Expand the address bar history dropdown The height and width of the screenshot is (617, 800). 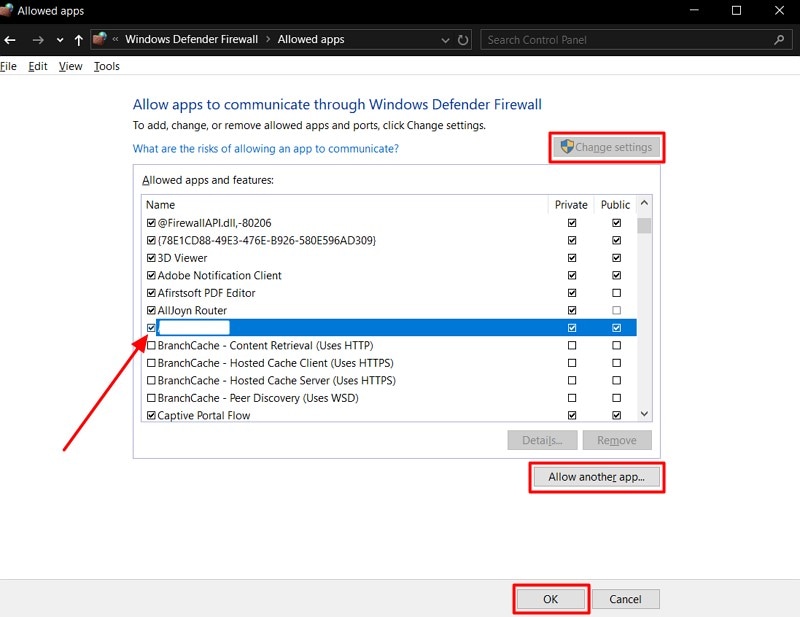click(x=445, y=40)
